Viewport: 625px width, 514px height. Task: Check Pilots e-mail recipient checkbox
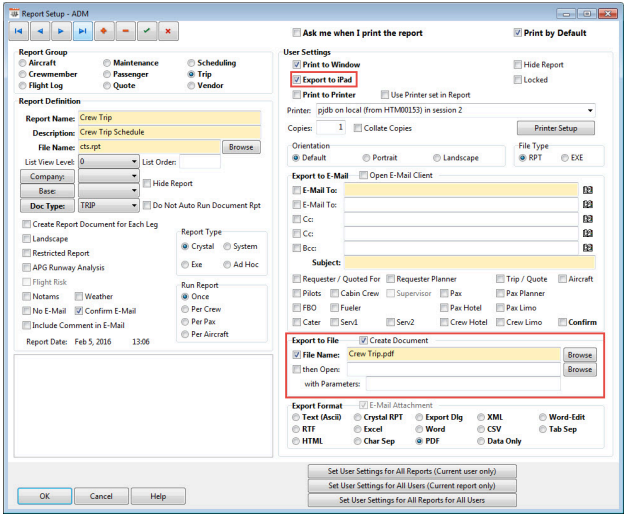pyautogui.click(x=297, y=293)
